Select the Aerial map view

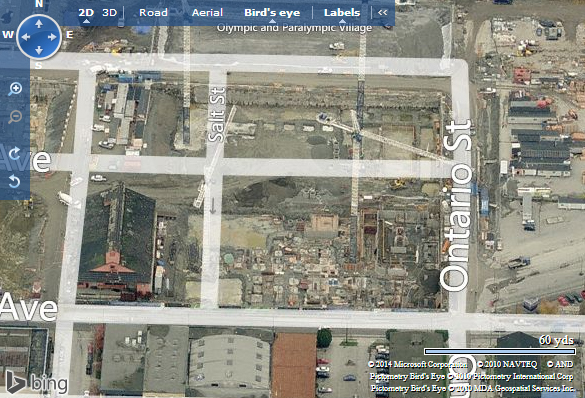[x=207, y=13]
